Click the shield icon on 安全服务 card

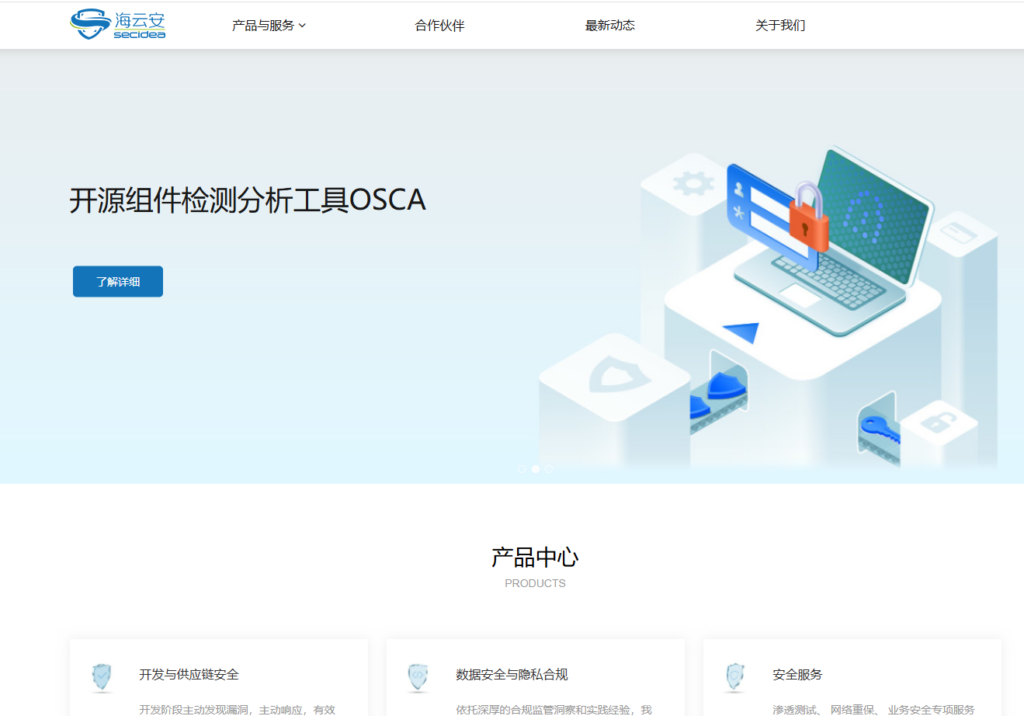point(735,677)
